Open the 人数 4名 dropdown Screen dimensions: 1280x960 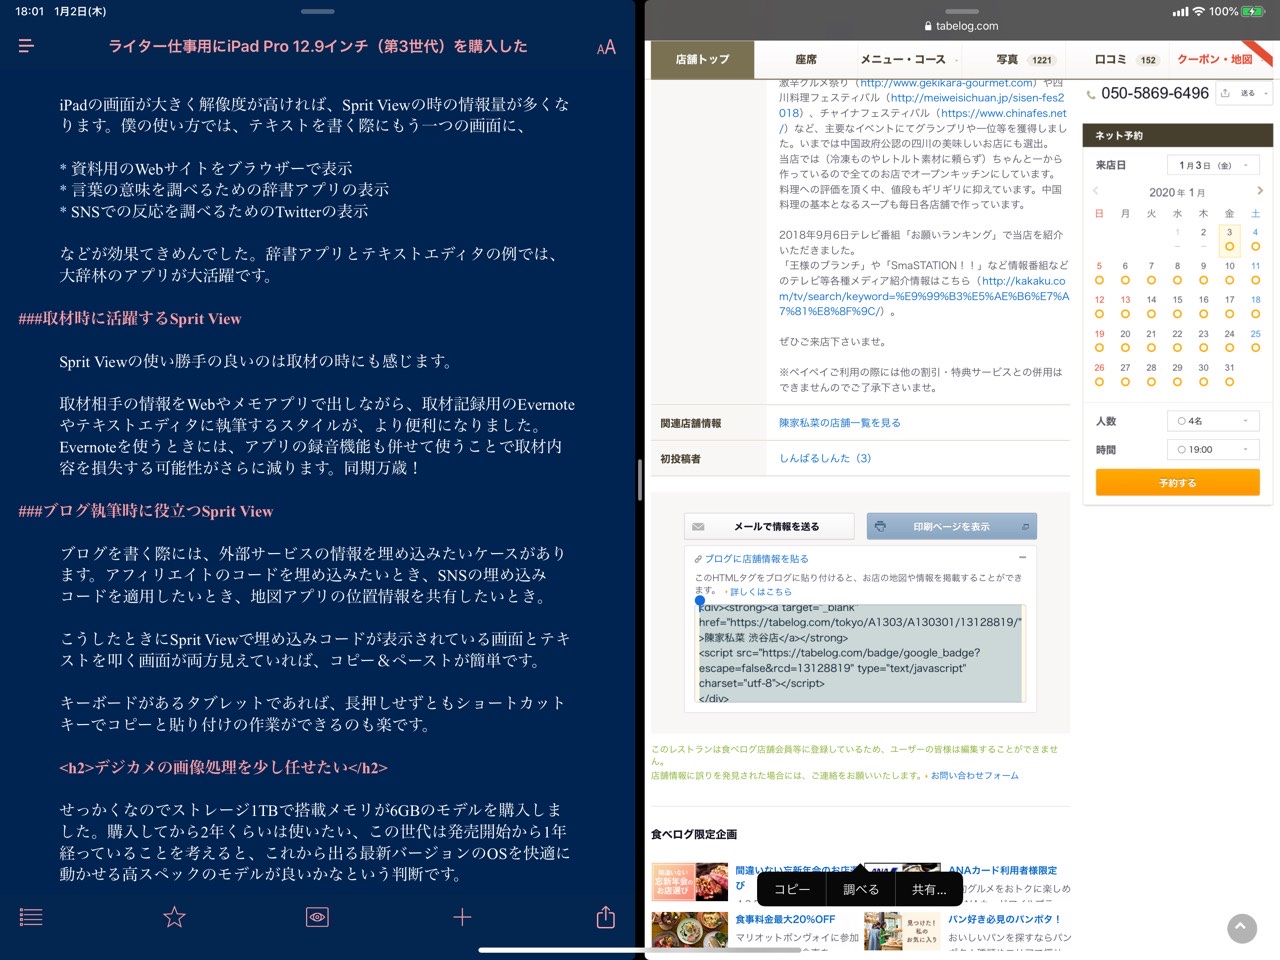(1213, 421)
